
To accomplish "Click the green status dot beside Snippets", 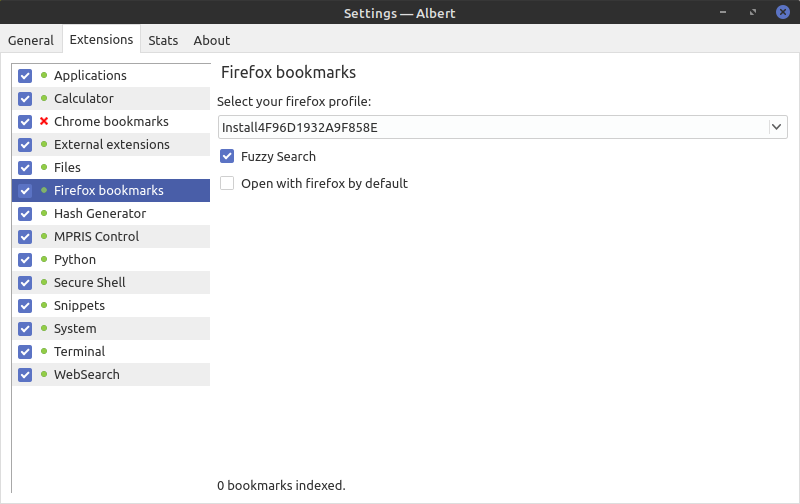I will (x=44, y=305).
